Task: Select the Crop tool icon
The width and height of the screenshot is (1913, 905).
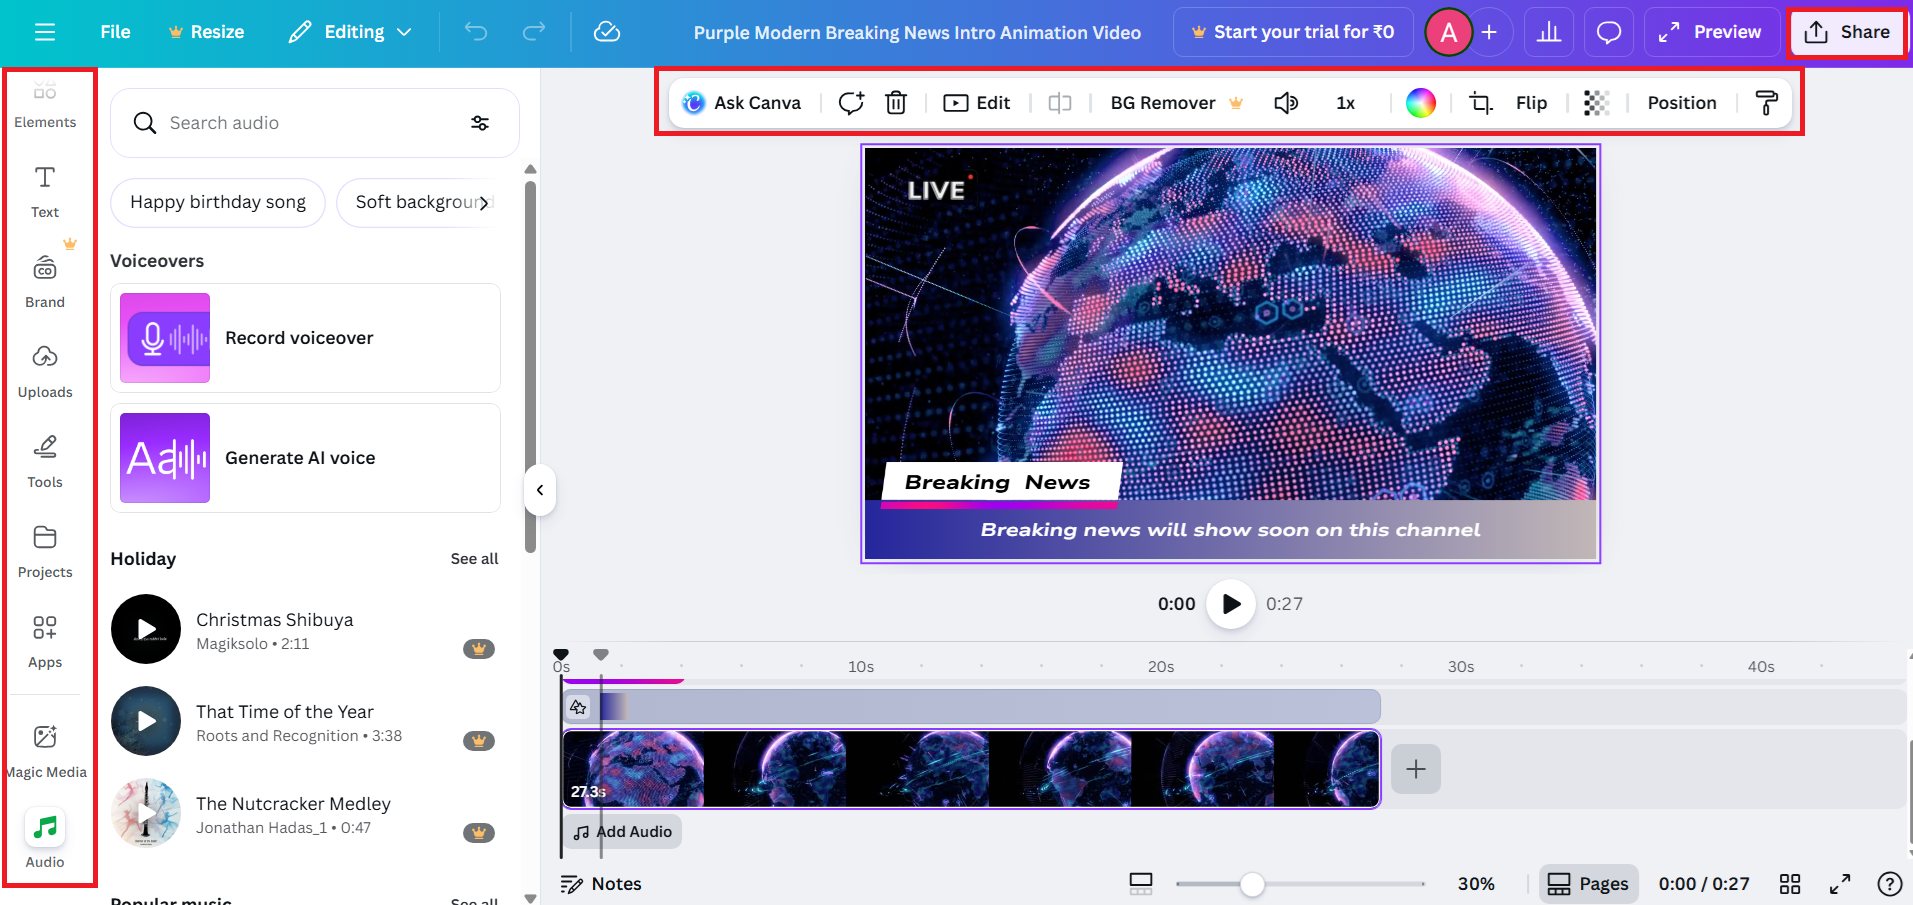Action: tap(1481, 103)
